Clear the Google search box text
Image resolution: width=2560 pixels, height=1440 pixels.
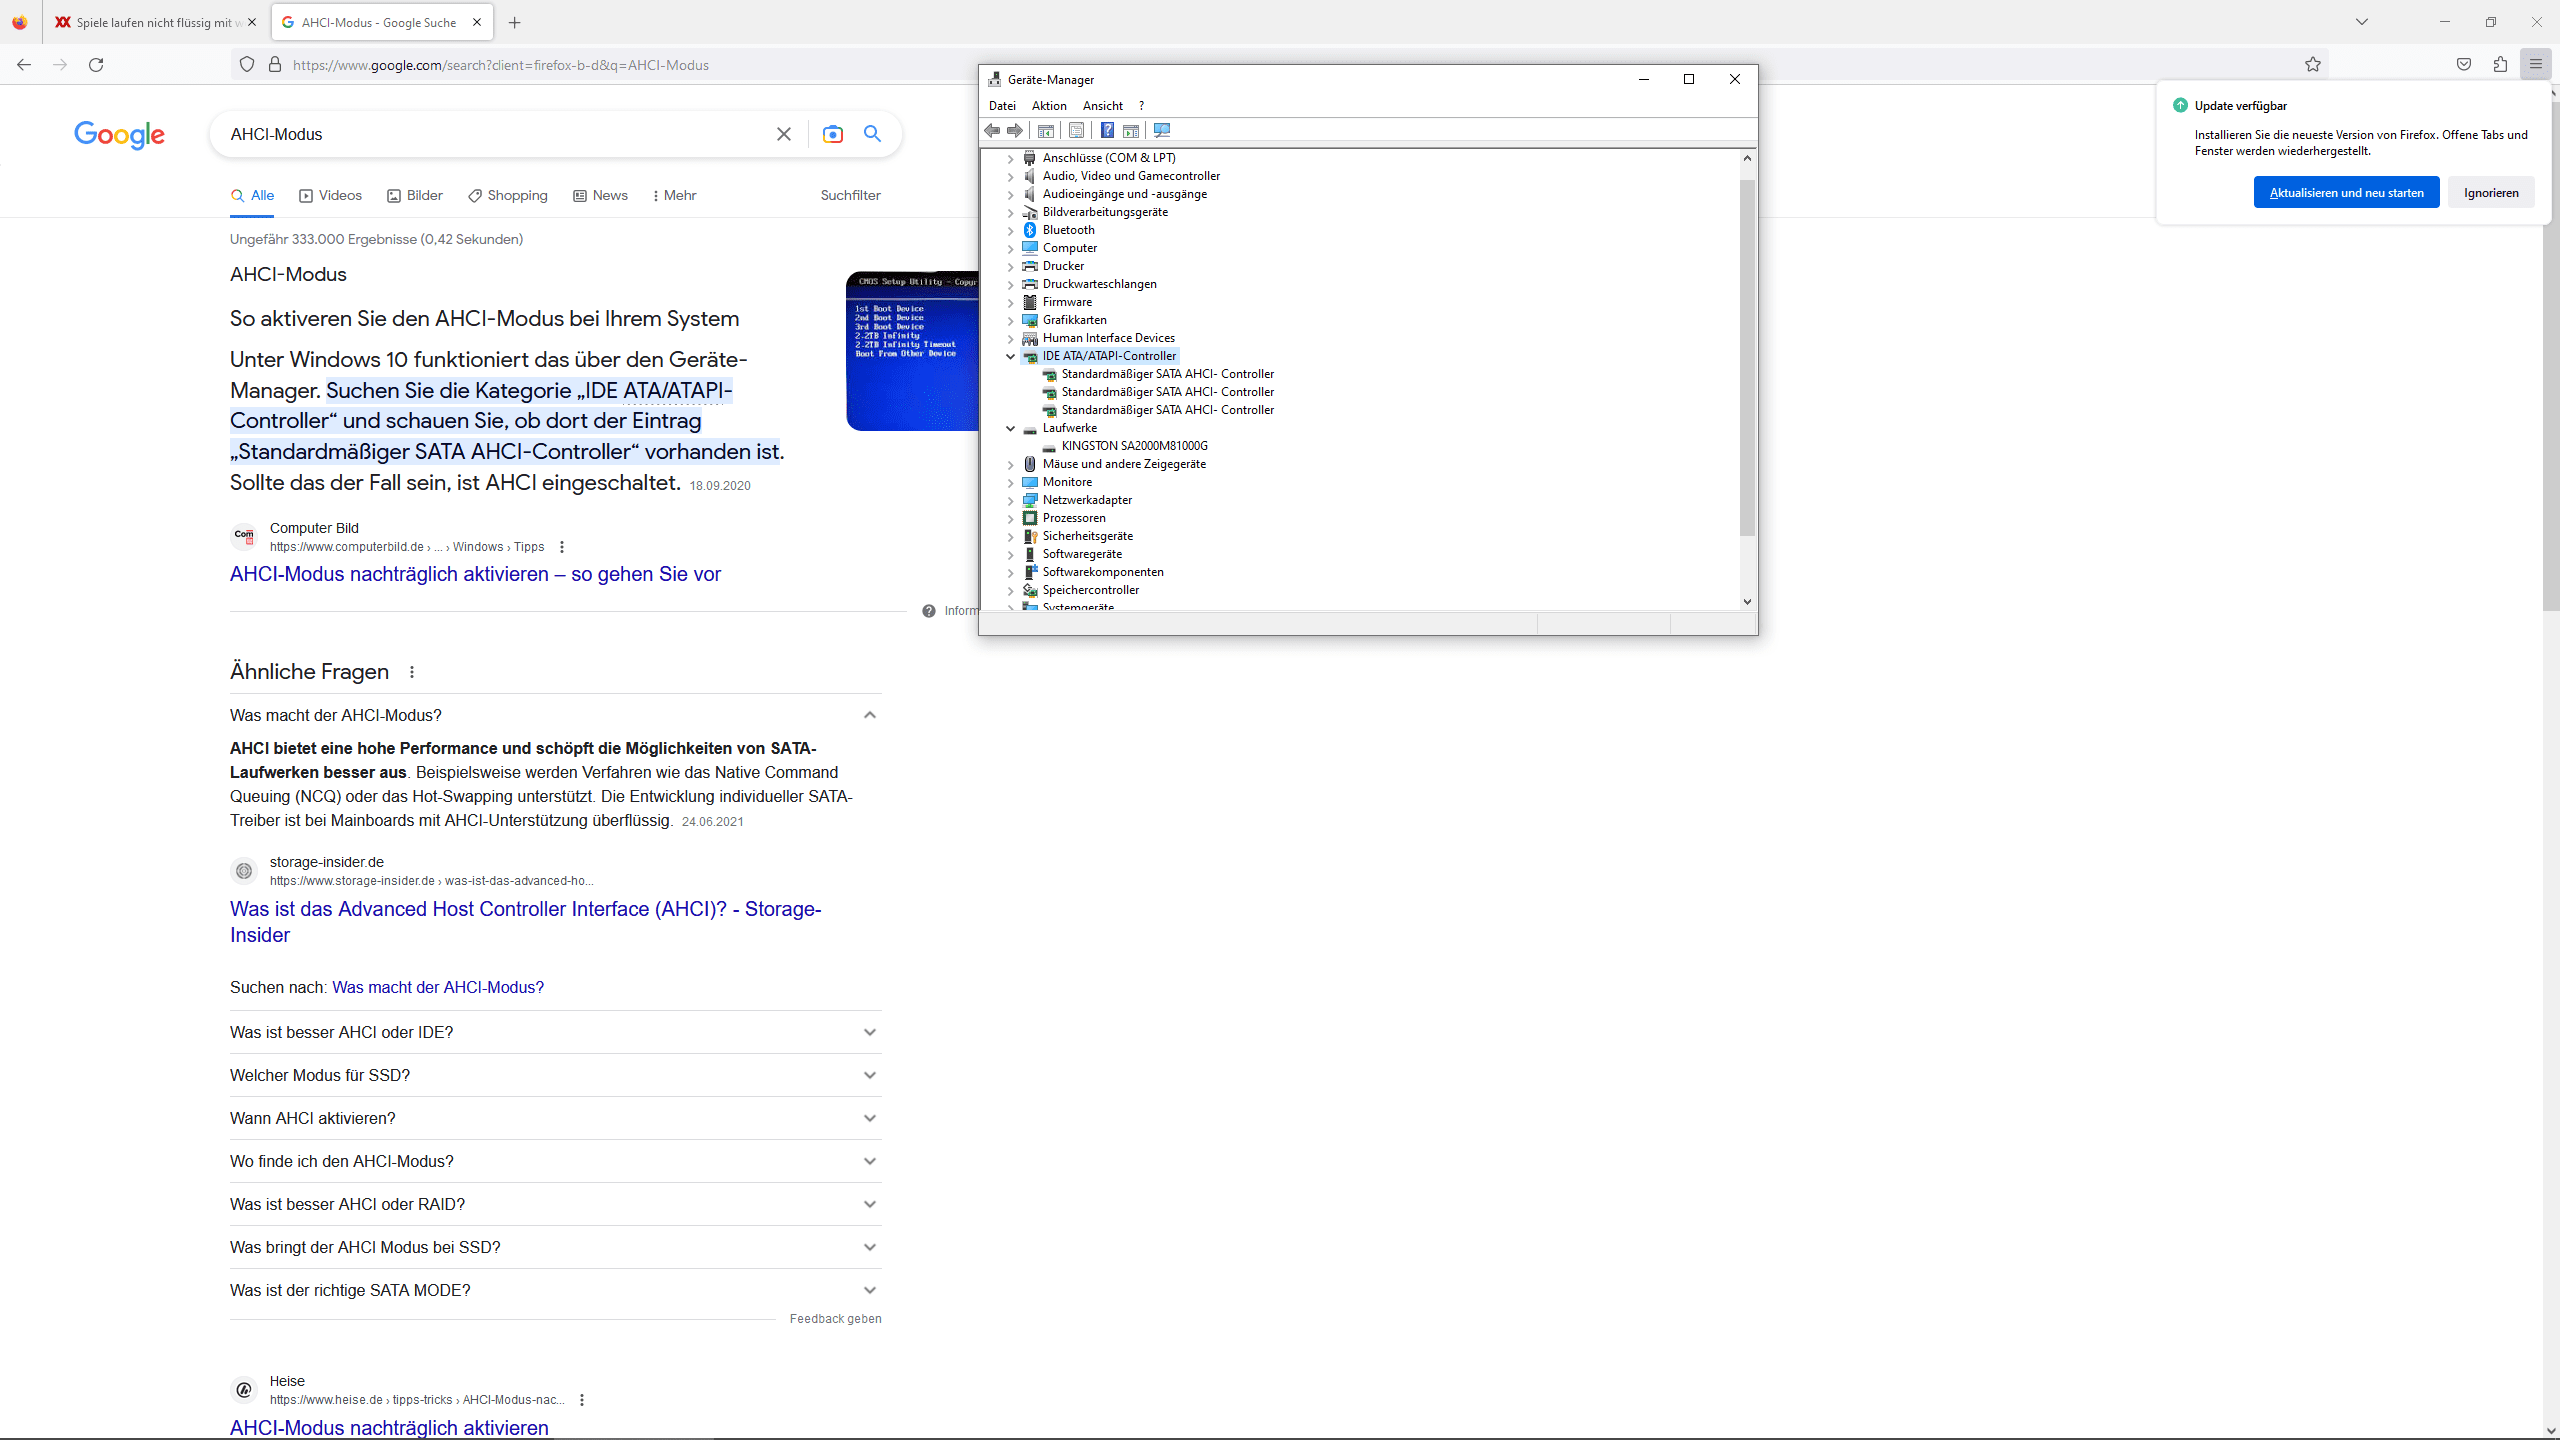[x=784, y=134]
